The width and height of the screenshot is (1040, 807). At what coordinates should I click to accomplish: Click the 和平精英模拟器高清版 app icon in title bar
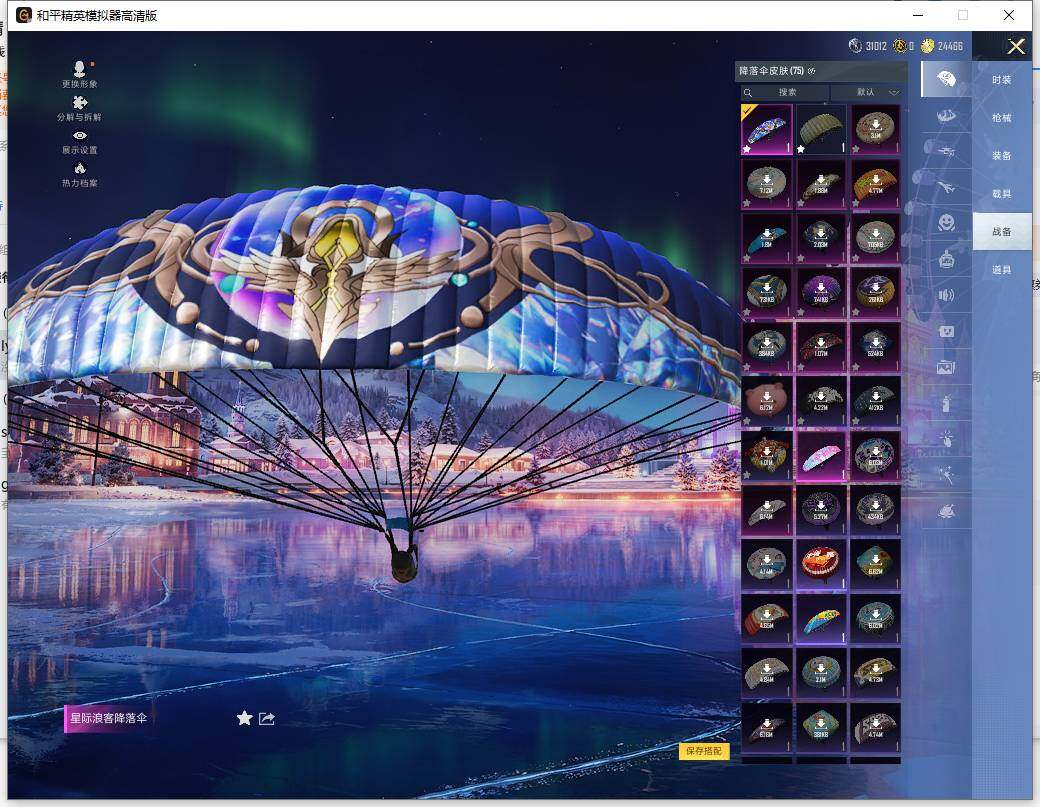pyautogui.click(x=24, y=15)
